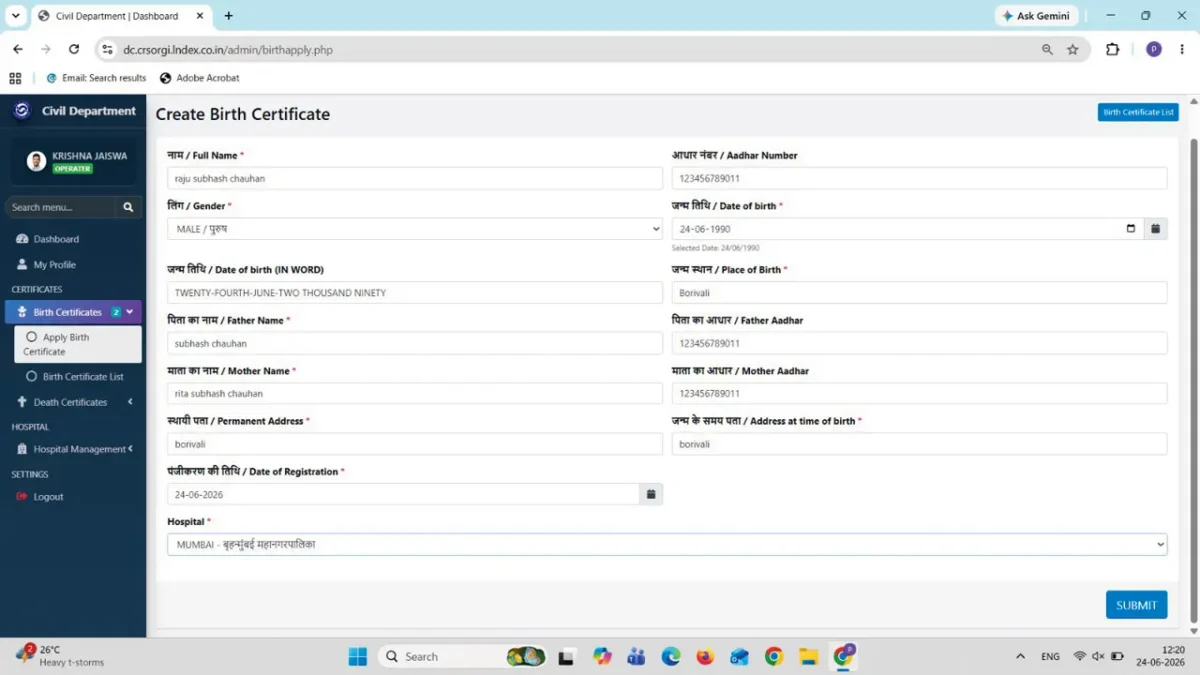Click the muted volume icon in tray

(x=1099, y=656)
